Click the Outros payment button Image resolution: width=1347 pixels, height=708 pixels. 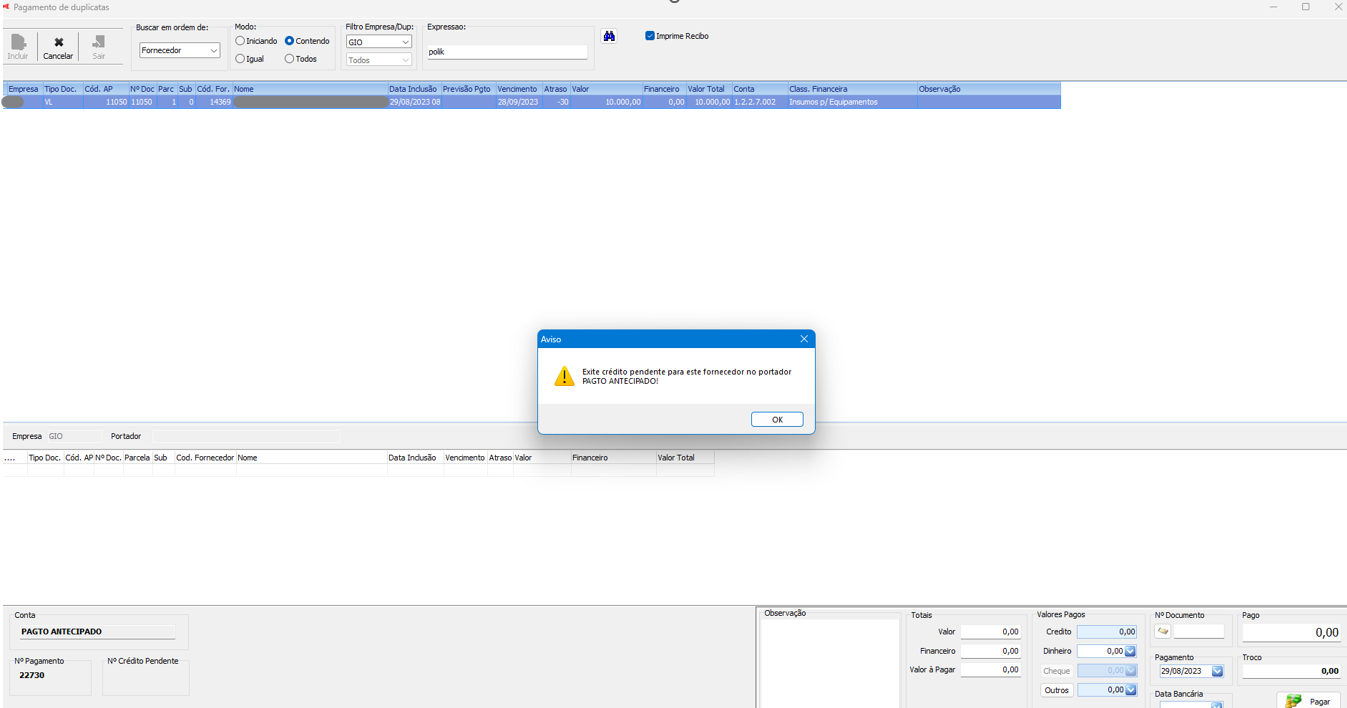[x=1056, y=690]
